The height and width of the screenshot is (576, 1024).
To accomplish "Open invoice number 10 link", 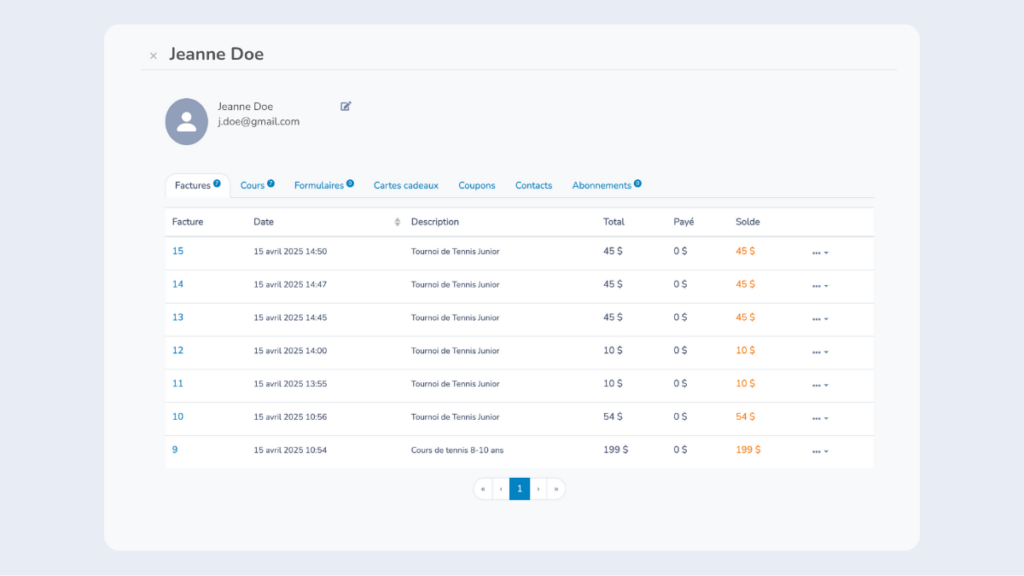I will [178, 416].
